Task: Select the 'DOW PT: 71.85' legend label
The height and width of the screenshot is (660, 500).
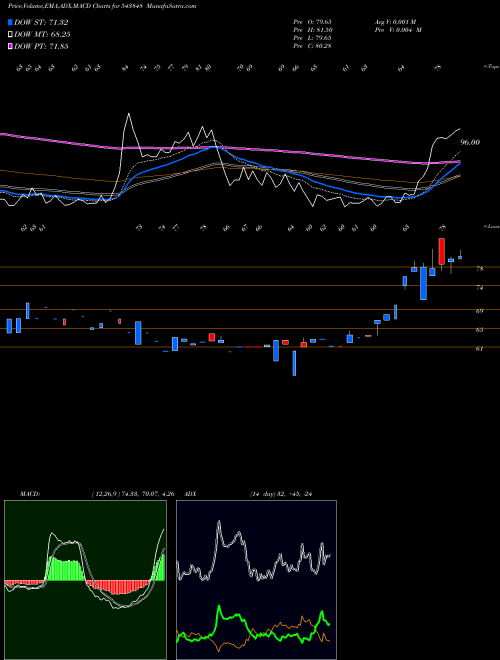Action: (41, 46)
